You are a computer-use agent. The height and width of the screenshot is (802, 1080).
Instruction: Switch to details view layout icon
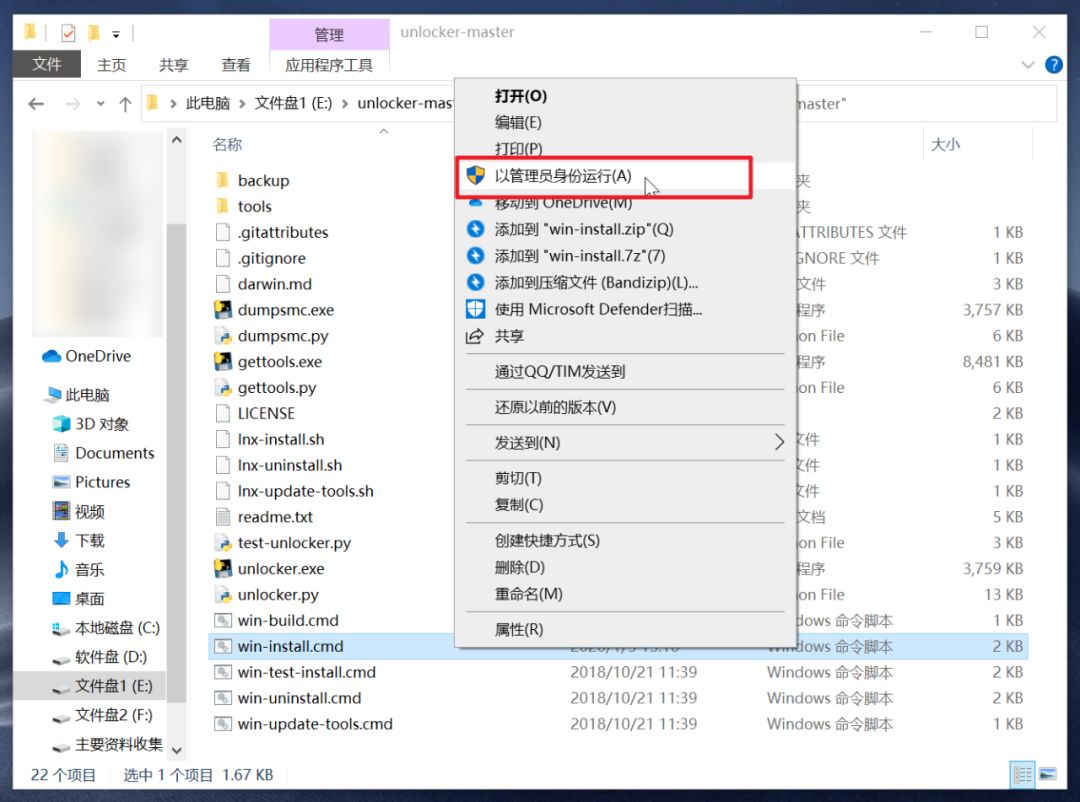point(1022,774)
